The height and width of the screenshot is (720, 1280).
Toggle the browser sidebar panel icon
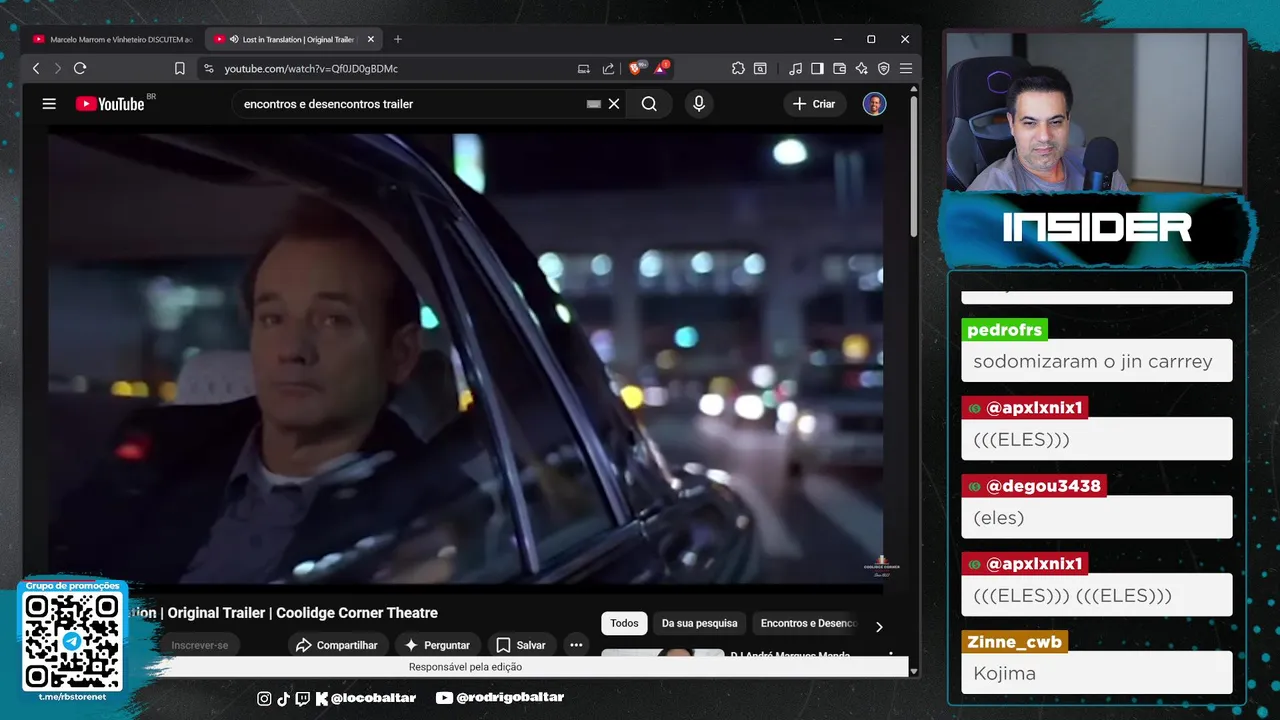817,68
